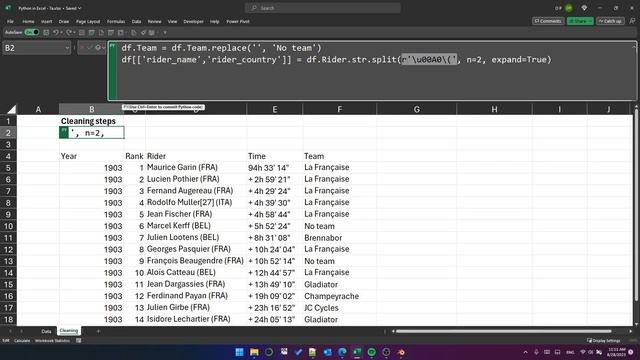Click the user account avatar
Viewport: 640px width, 360px height.
[x=569, y=8]
